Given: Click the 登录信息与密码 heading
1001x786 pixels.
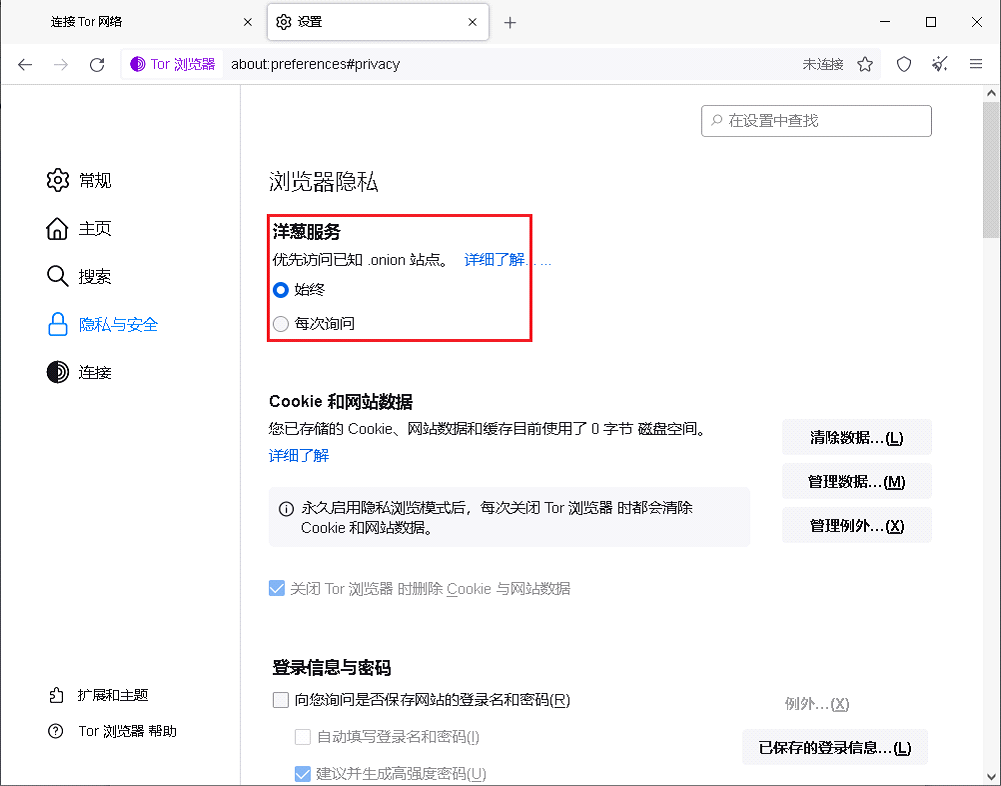Looking at the screenshot, I should click(331, 668).
